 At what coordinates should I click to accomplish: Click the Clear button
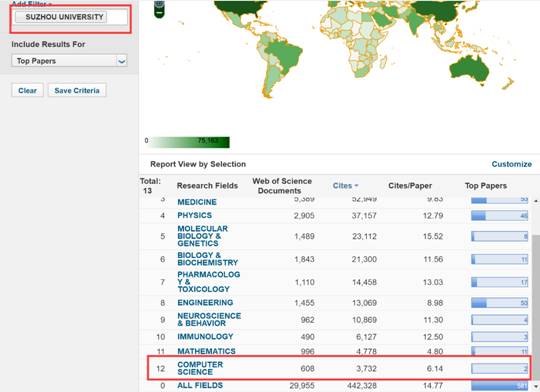click(x=27, y=91)
